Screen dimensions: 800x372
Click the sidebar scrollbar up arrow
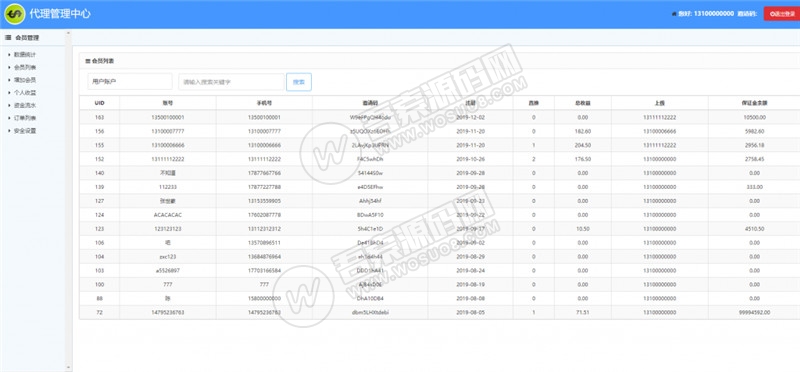(68, 33)
